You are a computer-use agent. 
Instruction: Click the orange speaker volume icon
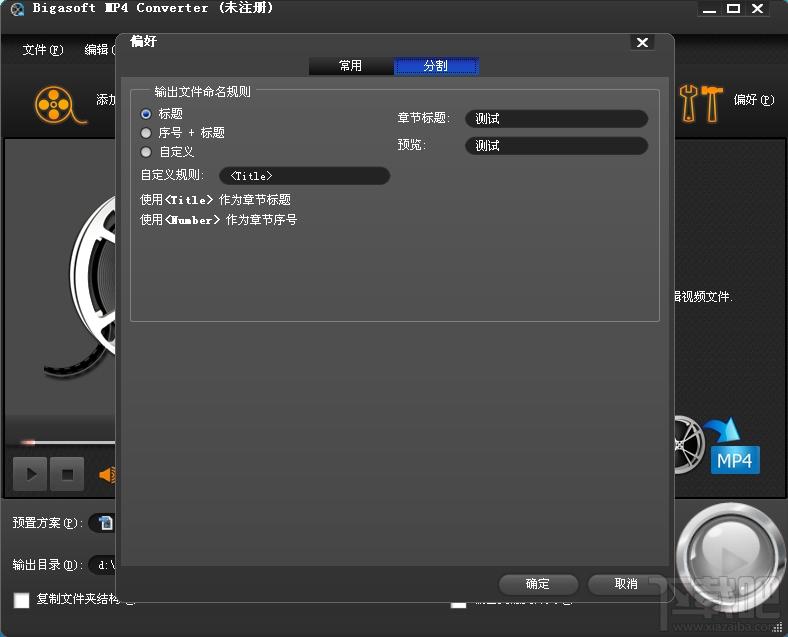[108, 474]
